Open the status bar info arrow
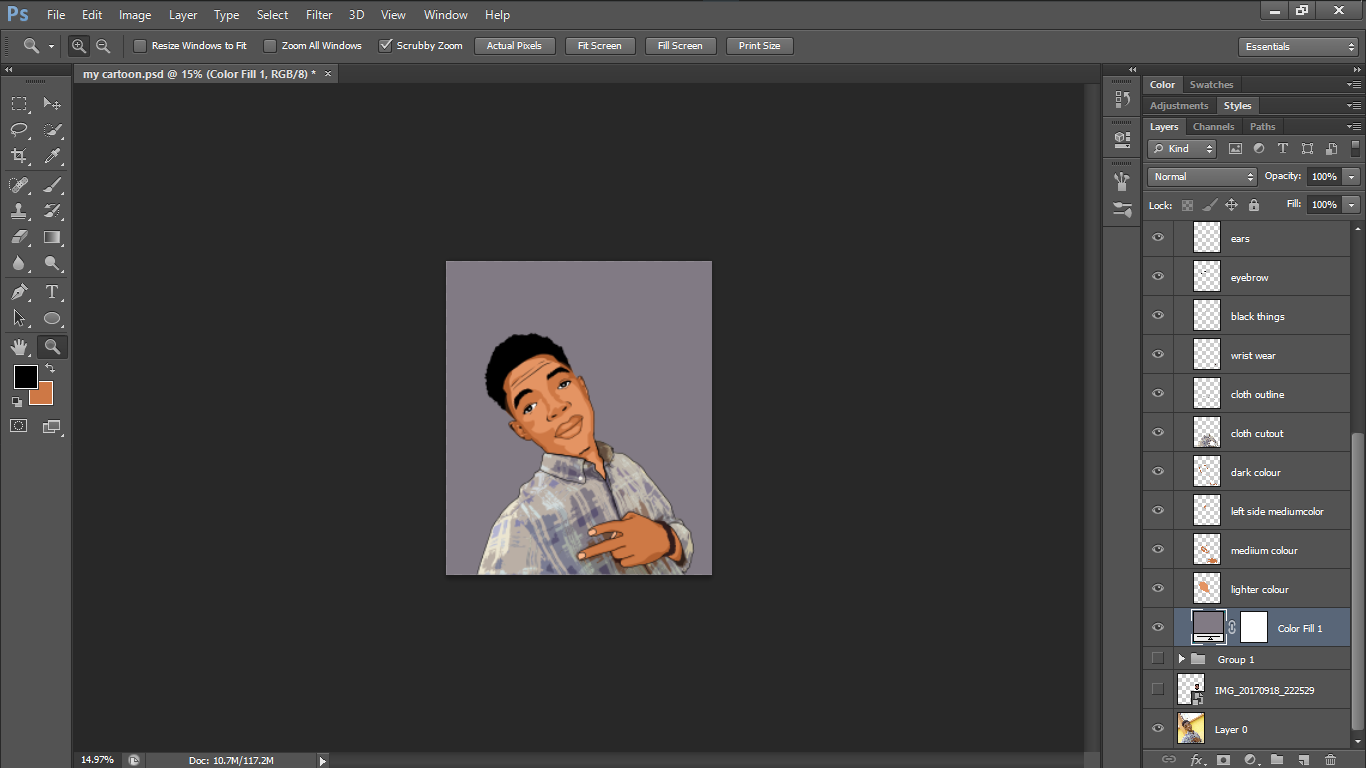The image size is (1366, 768). (322, 761)
